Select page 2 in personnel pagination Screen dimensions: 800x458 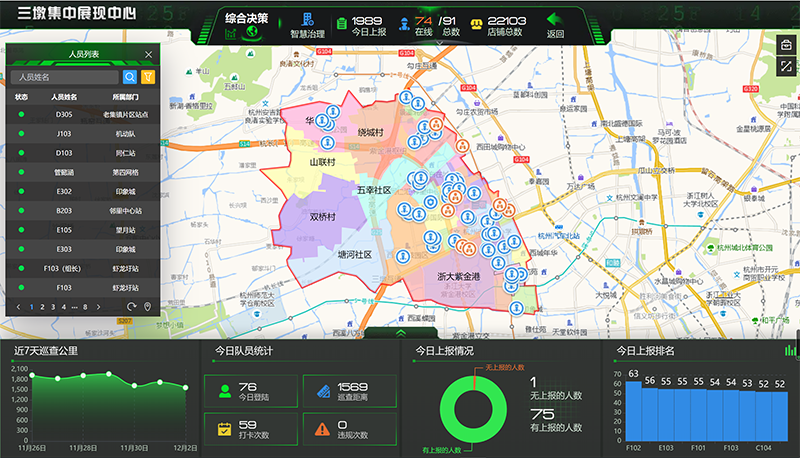pos(42,306)
